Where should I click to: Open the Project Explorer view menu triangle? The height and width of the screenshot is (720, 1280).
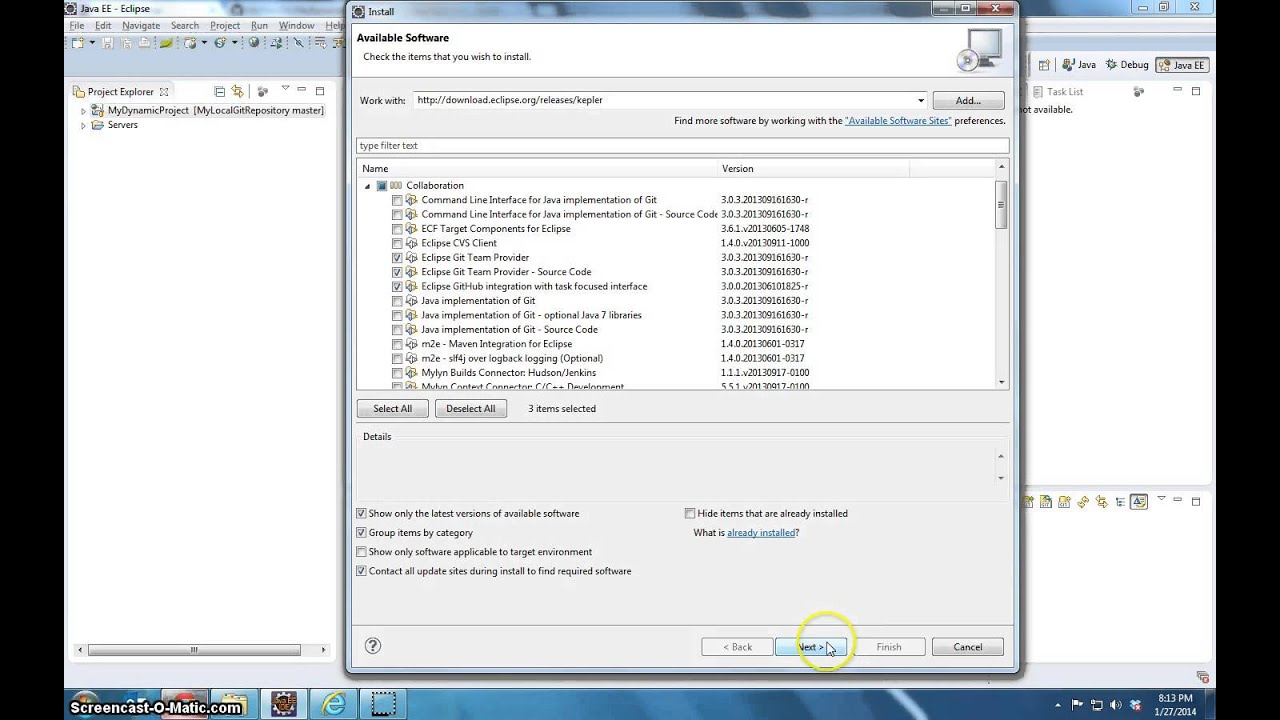(285, 88)
